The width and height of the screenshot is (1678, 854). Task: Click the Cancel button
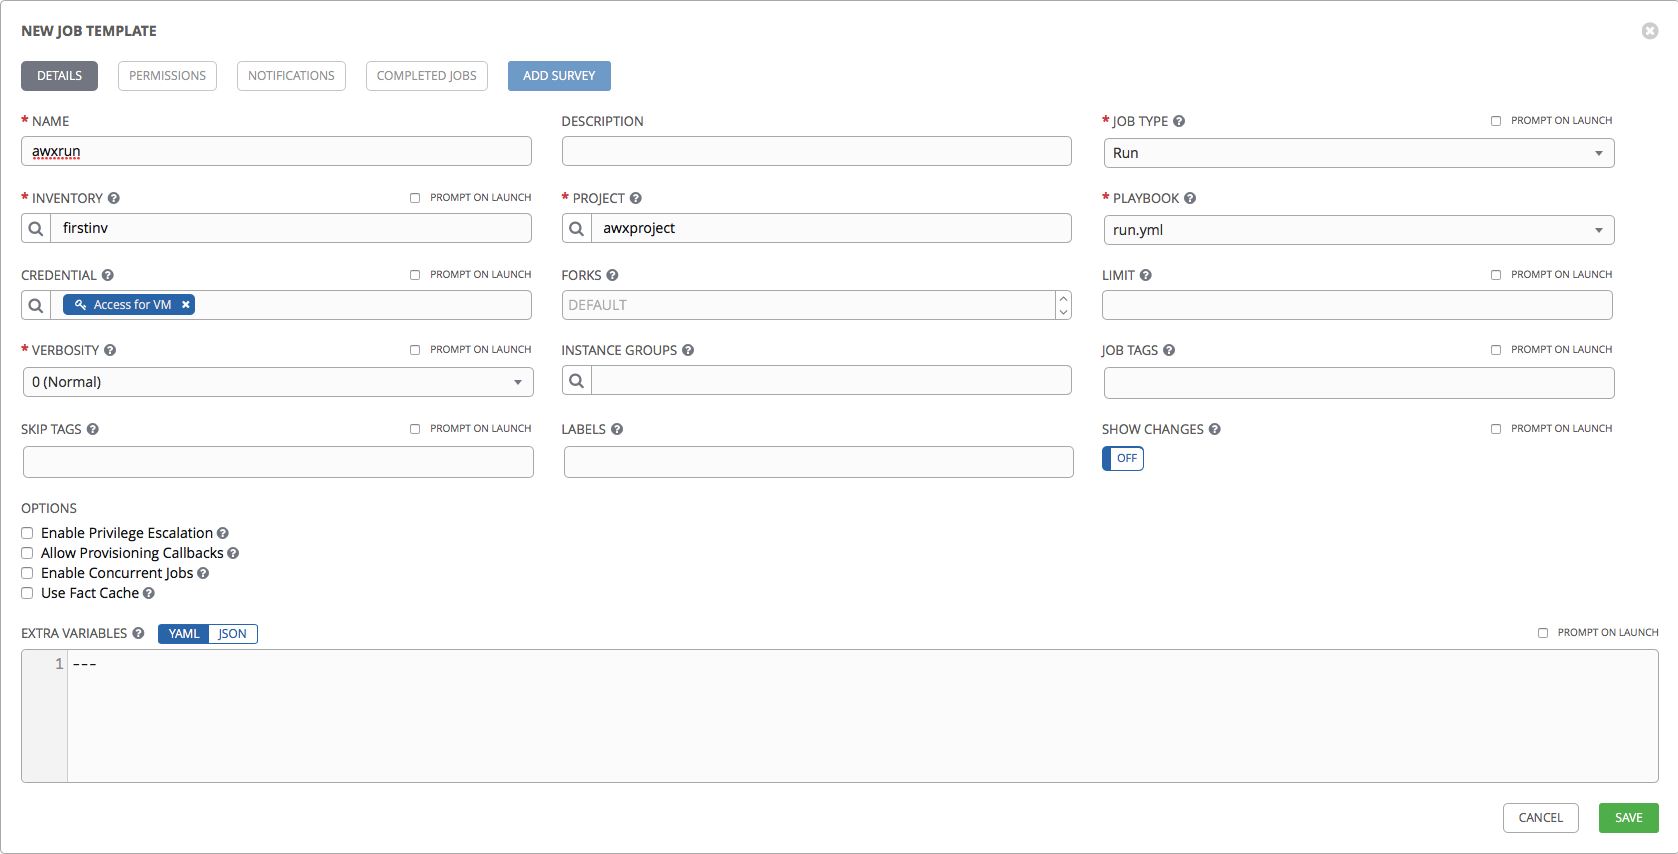1540,818
